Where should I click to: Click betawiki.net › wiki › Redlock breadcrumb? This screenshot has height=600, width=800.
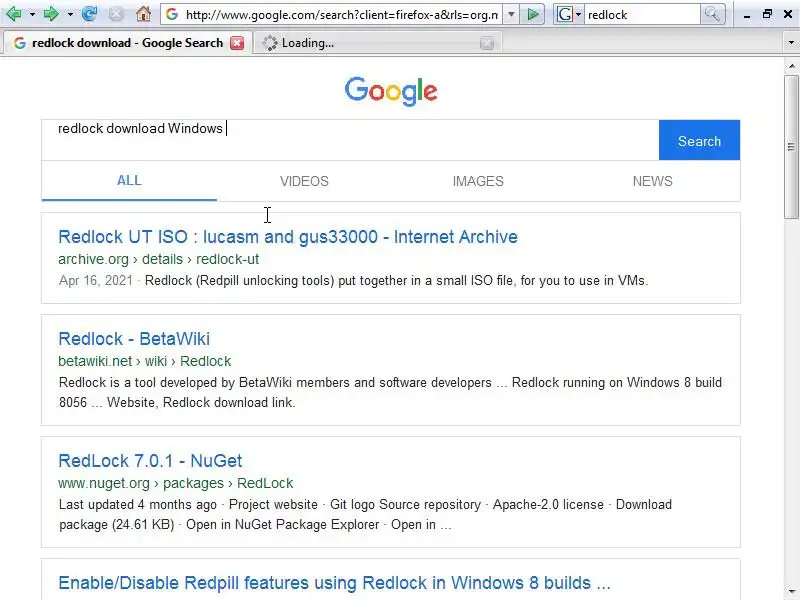[x=144, y=361]
